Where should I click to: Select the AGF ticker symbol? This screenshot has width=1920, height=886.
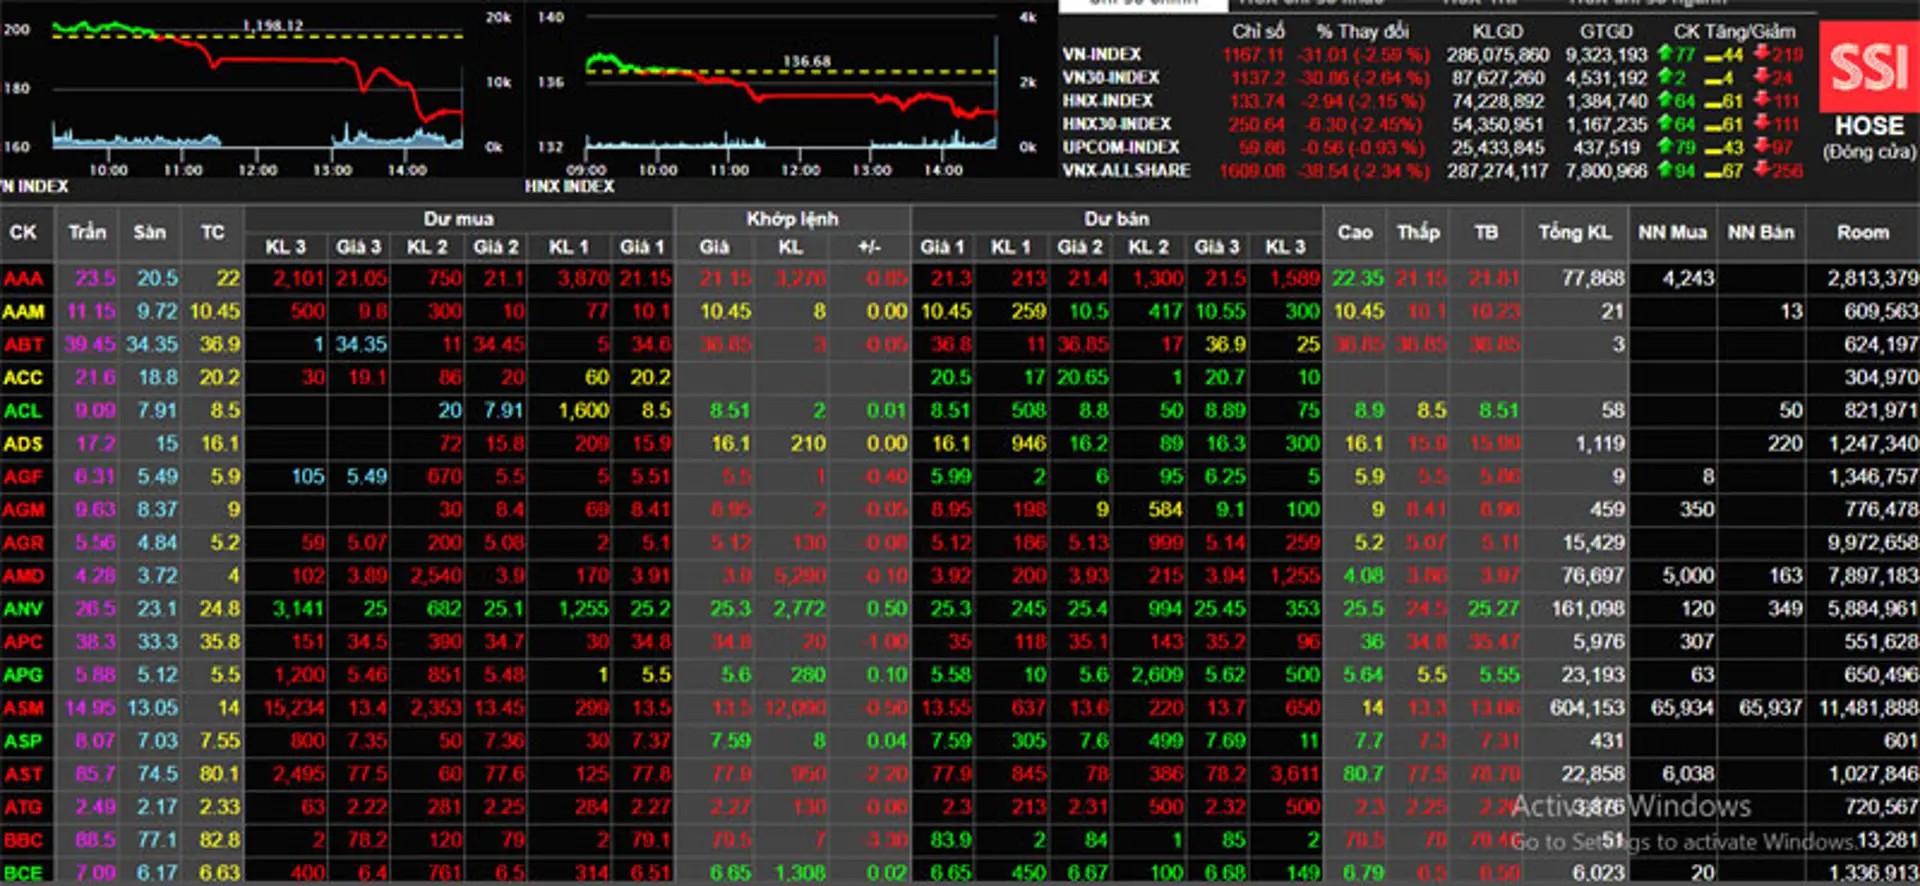tap(23, 476)
